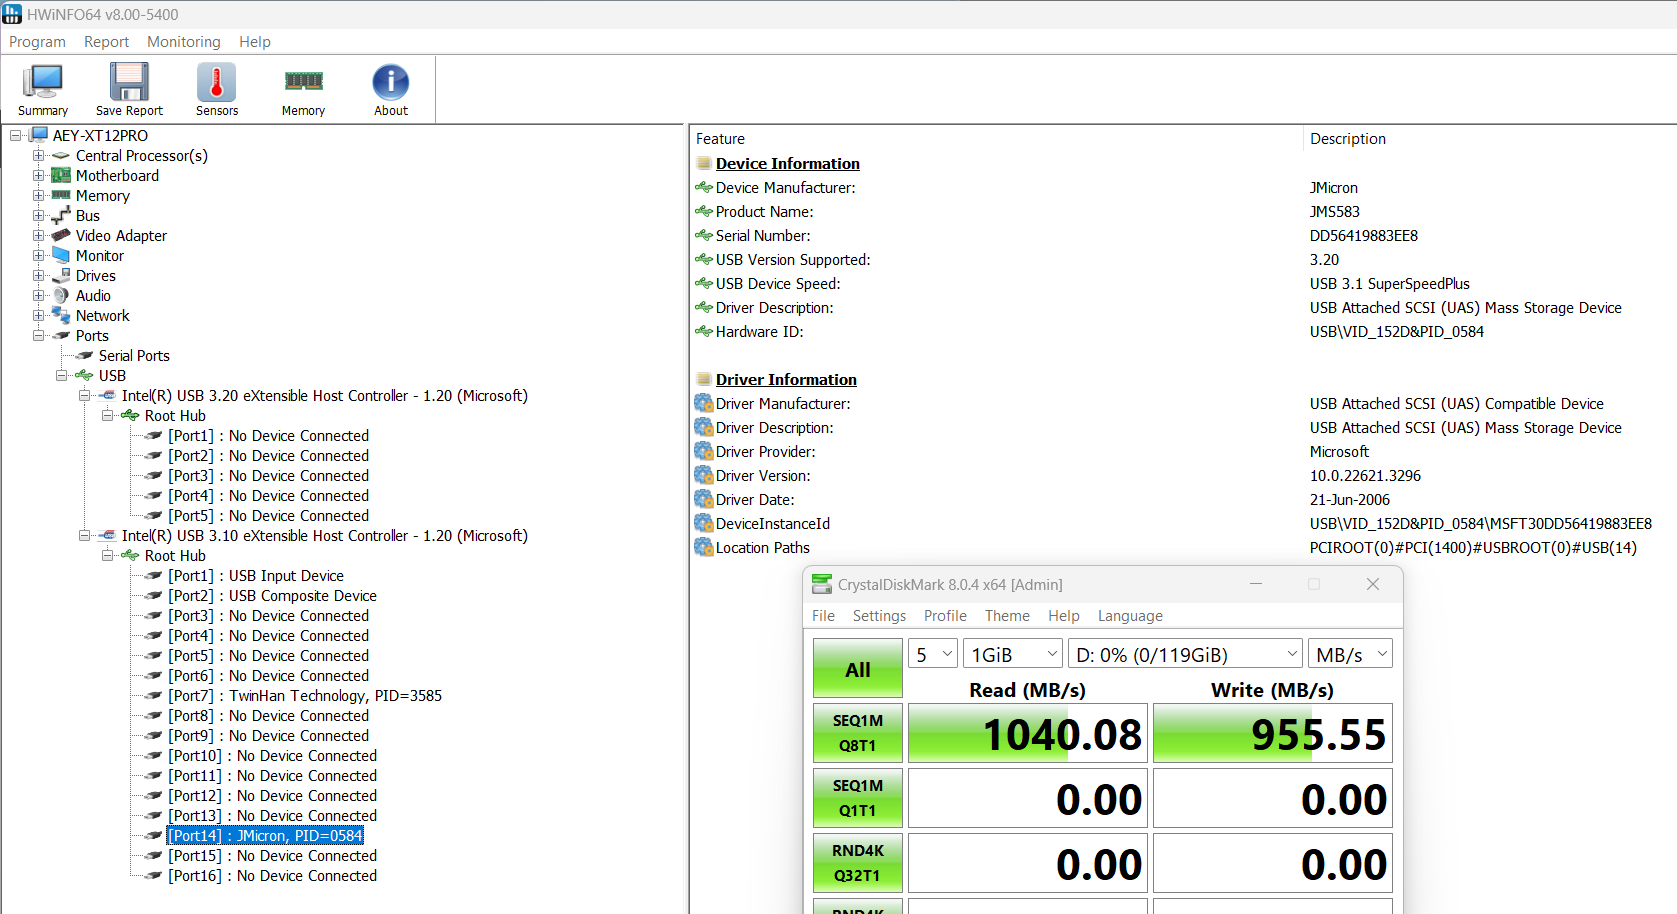Click the All benchmark button
Viewport: 1677px width, 914px height.
(x=858, y=669)
